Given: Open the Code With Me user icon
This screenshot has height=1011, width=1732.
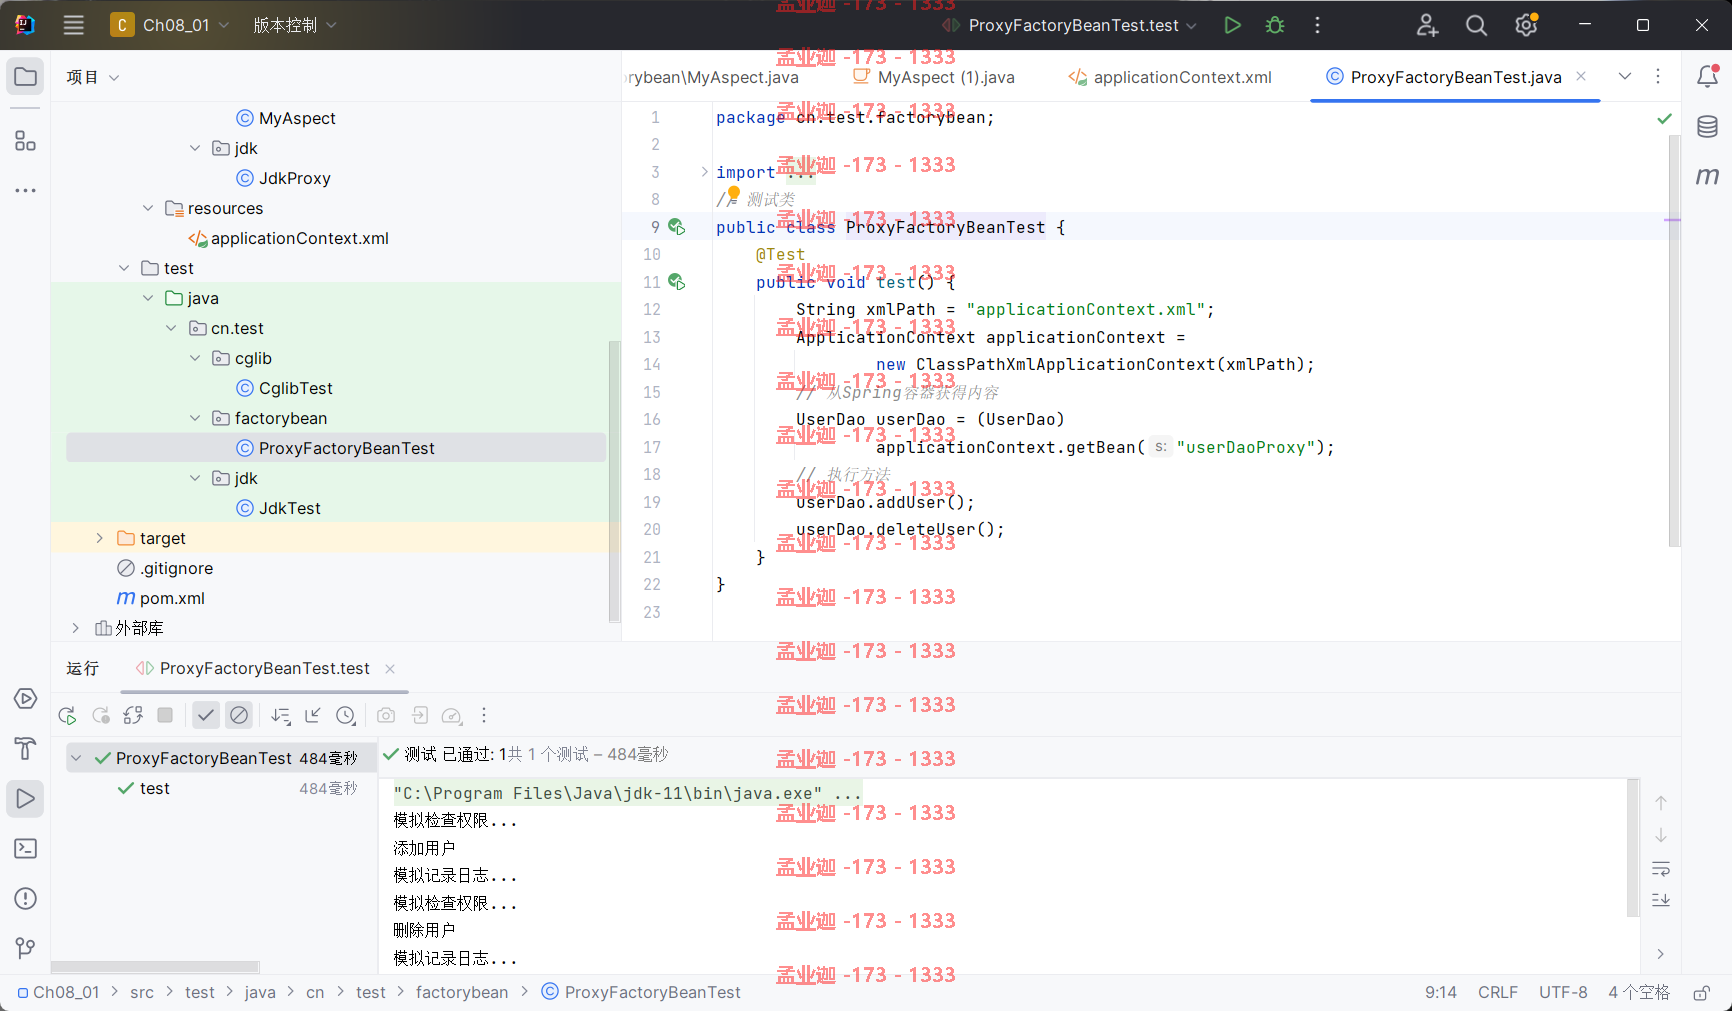Looking at the screenshot, I should [1427, 25].
